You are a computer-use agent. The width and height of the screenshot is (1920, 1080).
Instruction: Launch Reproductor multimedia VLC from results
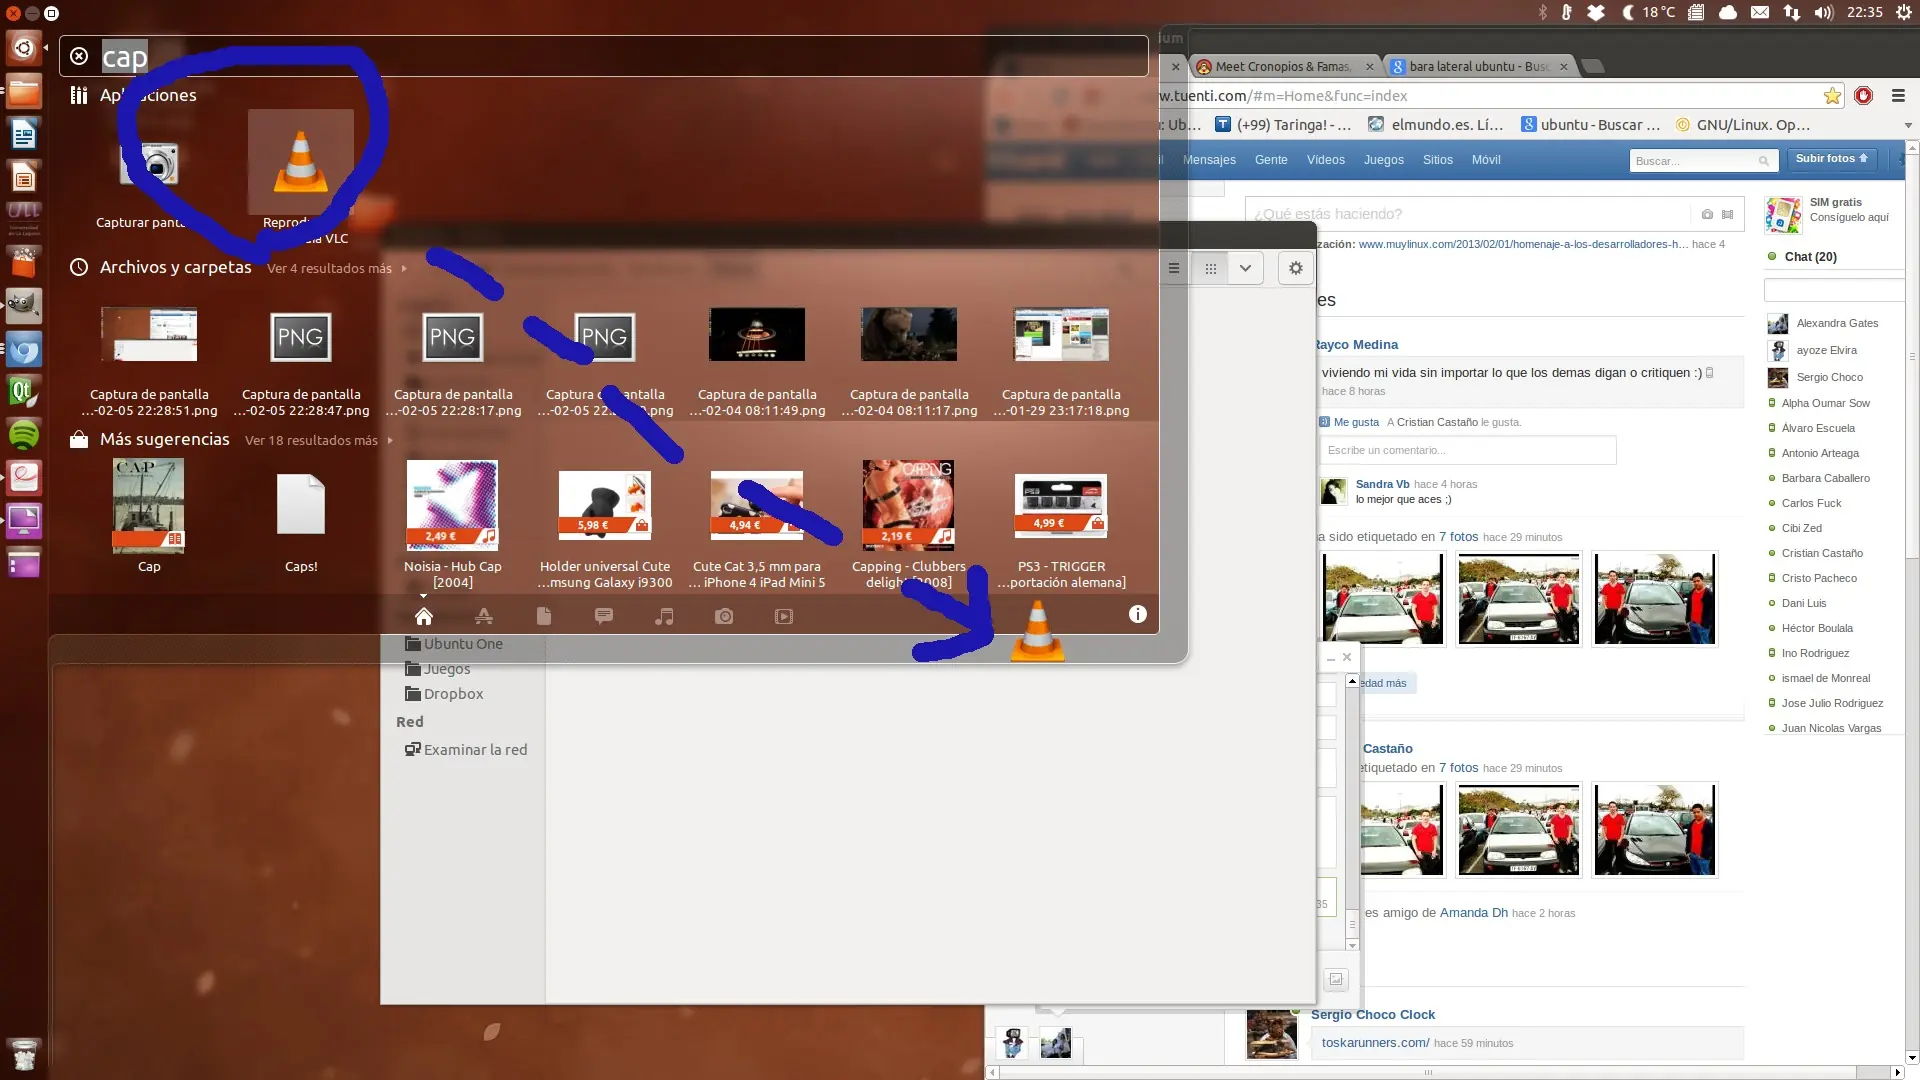click(301, 176)
